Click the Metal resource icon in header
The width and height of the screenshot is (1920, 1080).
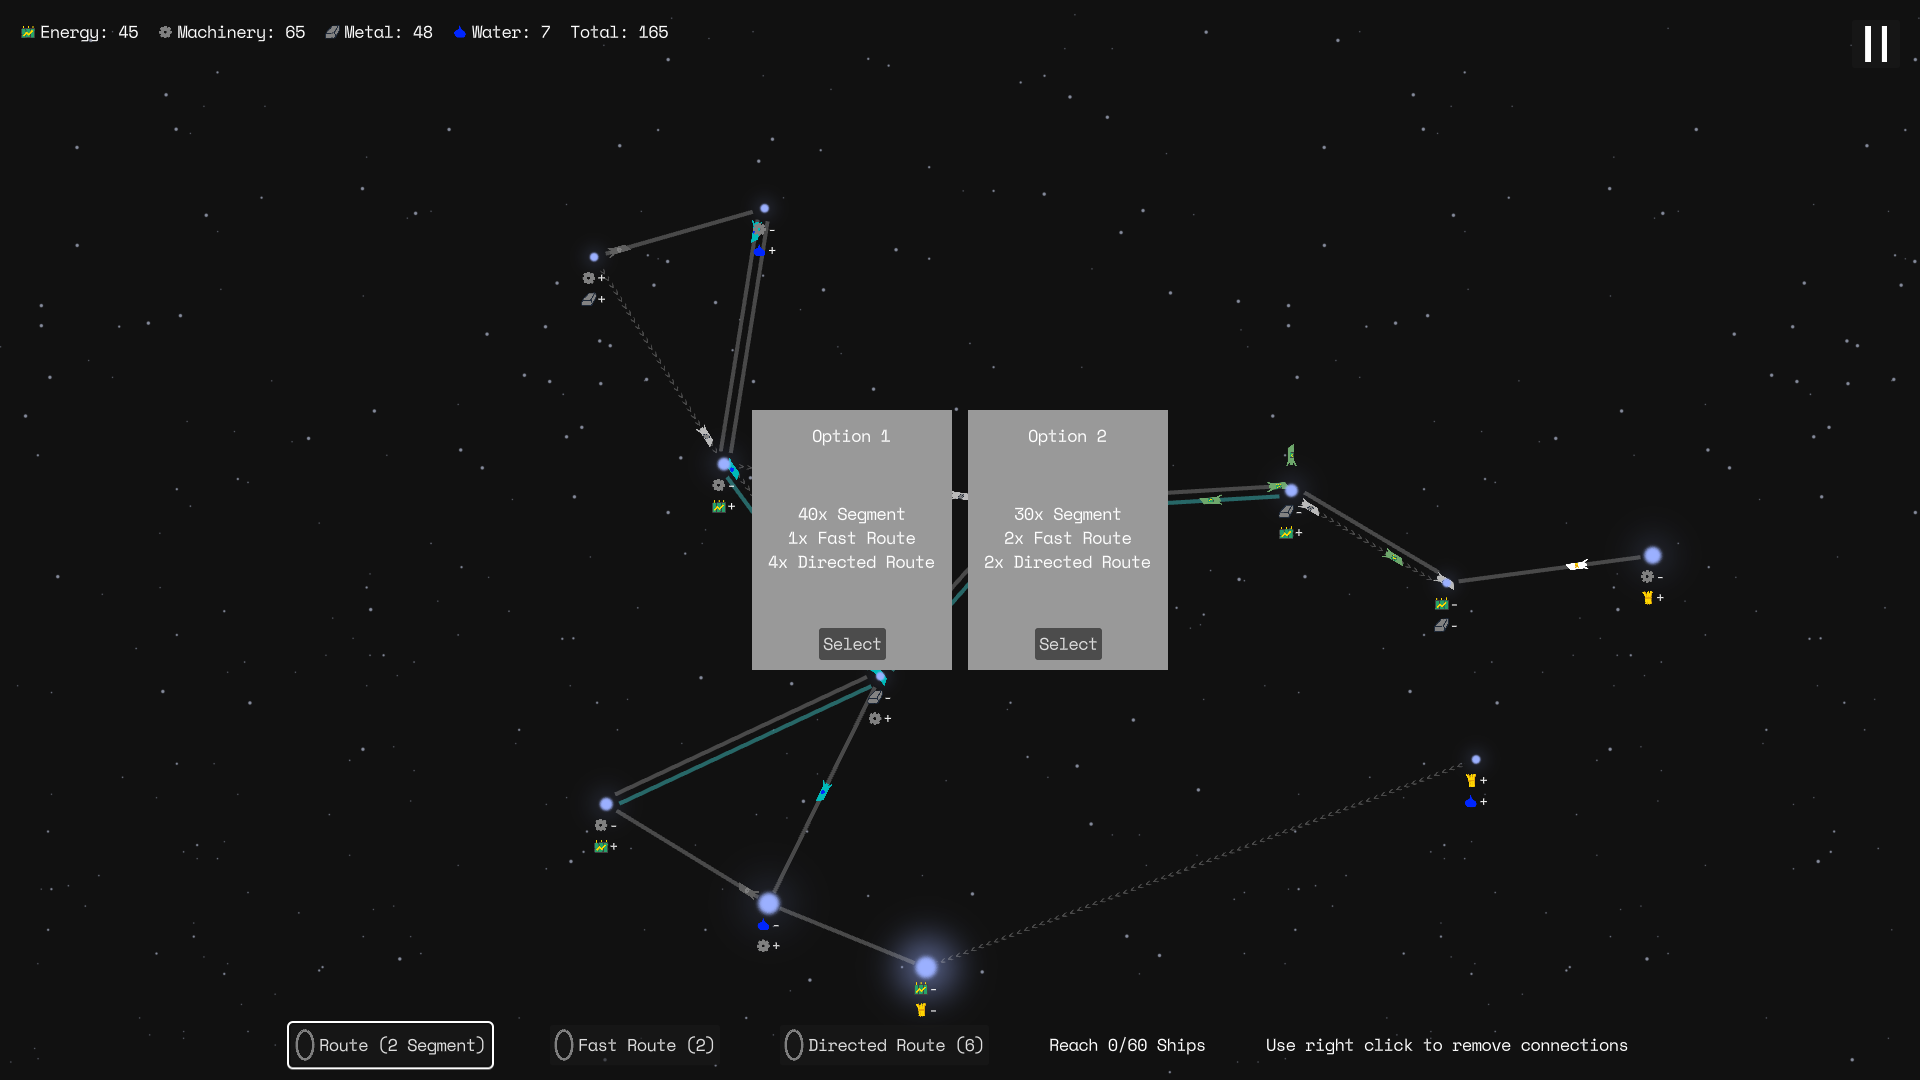332,32
